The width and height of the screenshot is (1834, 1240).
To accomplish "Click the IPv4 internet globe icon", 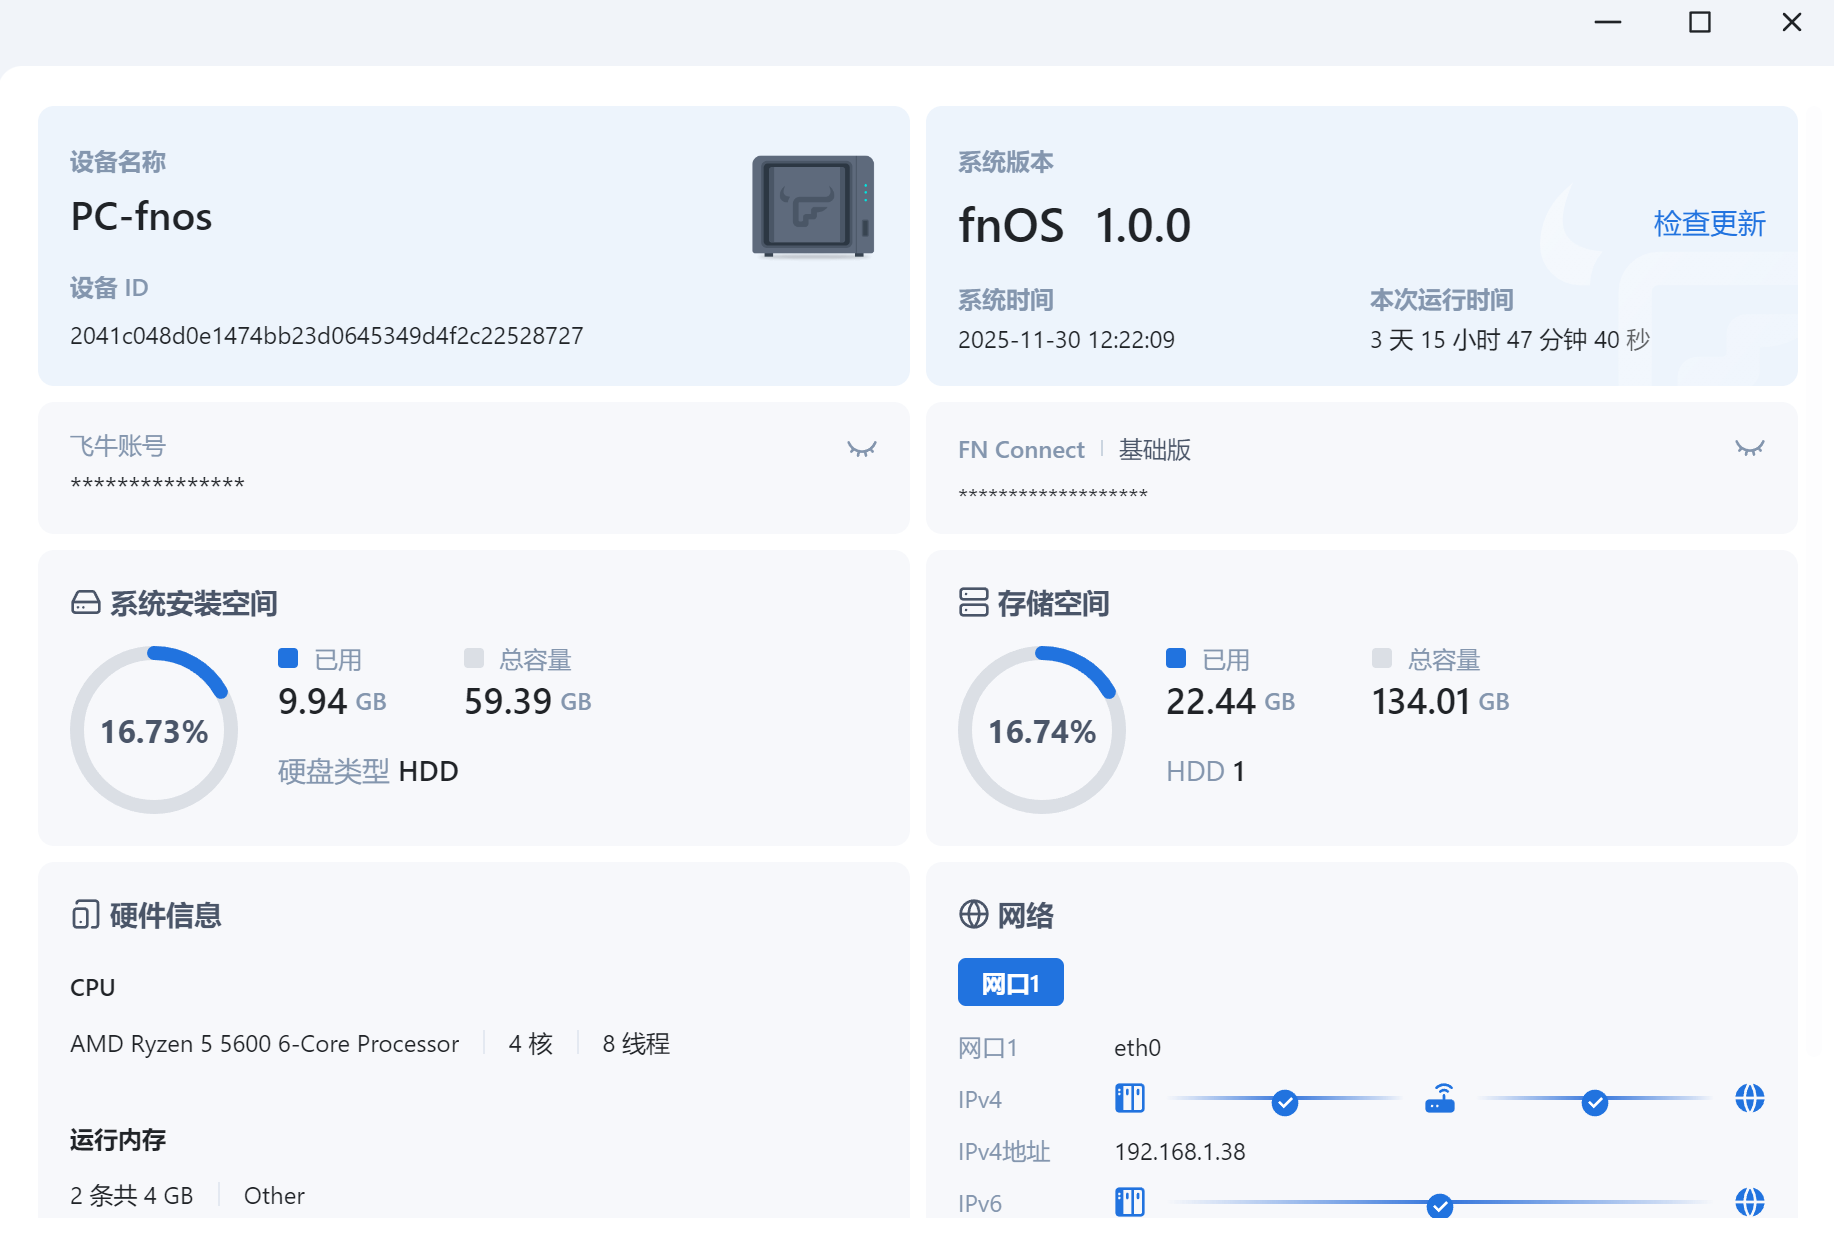I will (x=1749, y=1099).
